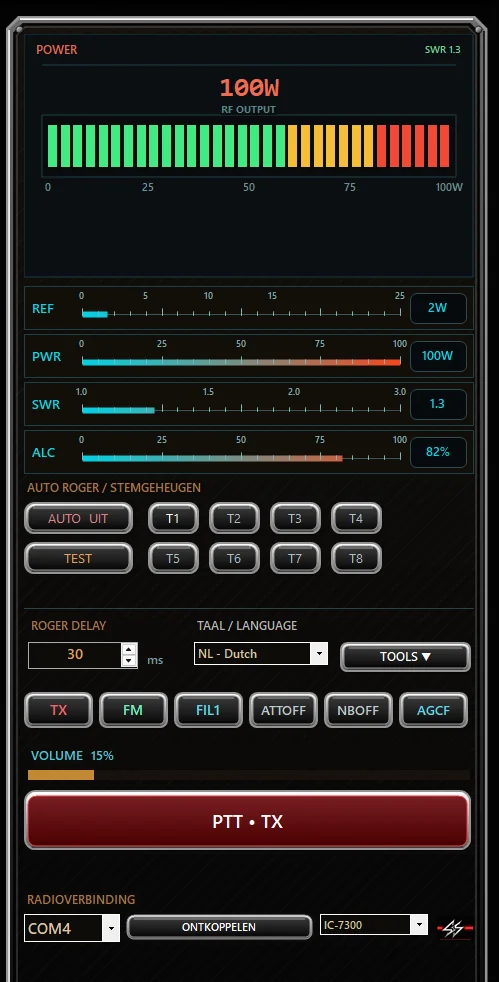Click the ROGER DELAY label

(68, 625)
